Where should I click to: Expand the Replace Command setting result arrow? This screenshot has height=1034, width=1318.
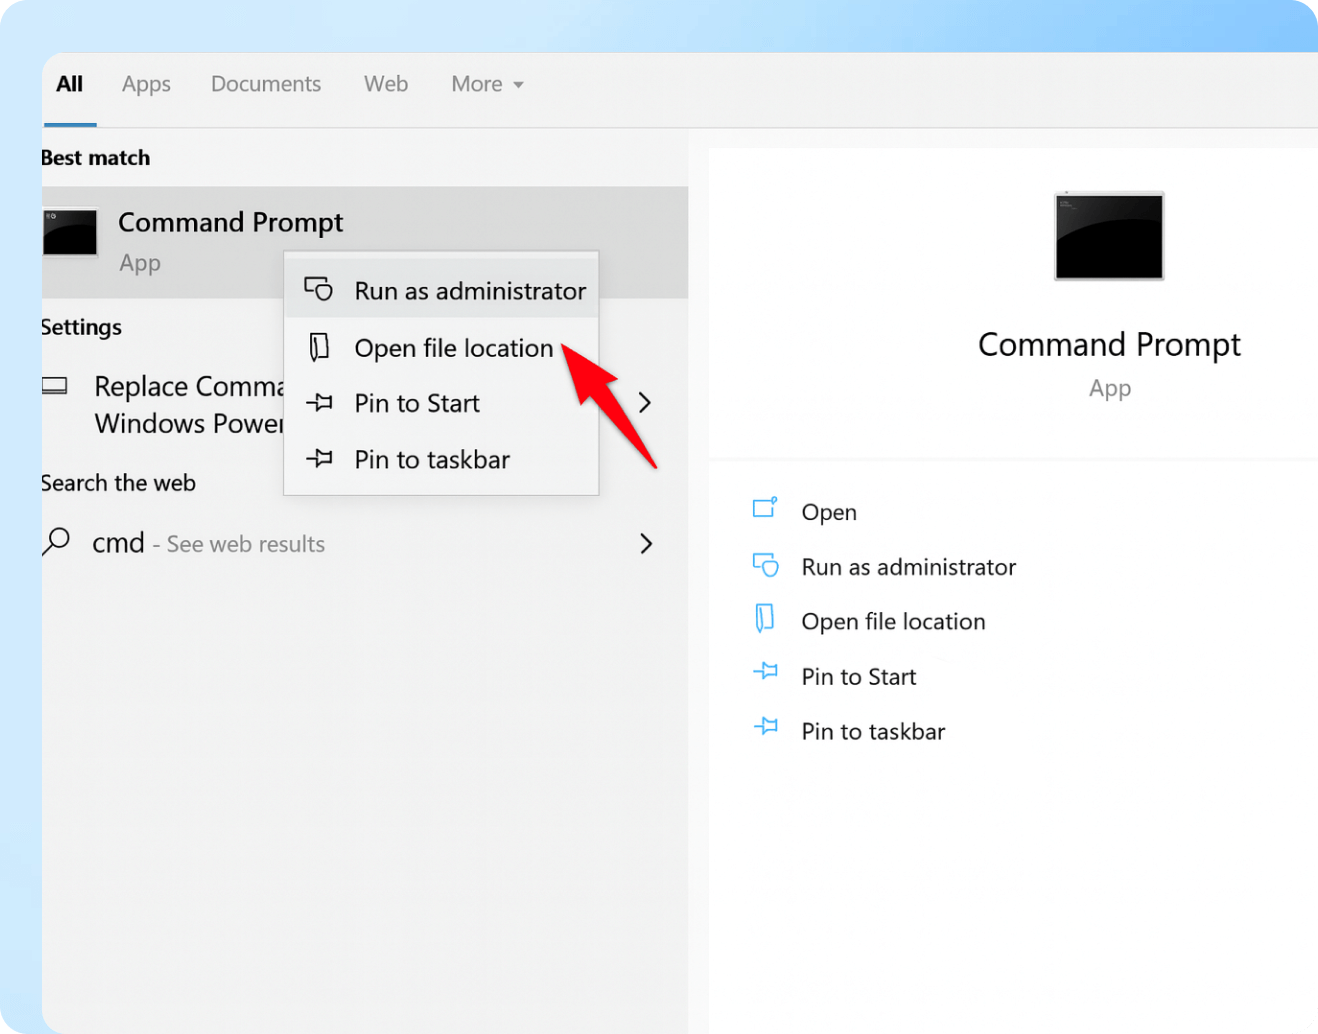[x=645, y=403]
